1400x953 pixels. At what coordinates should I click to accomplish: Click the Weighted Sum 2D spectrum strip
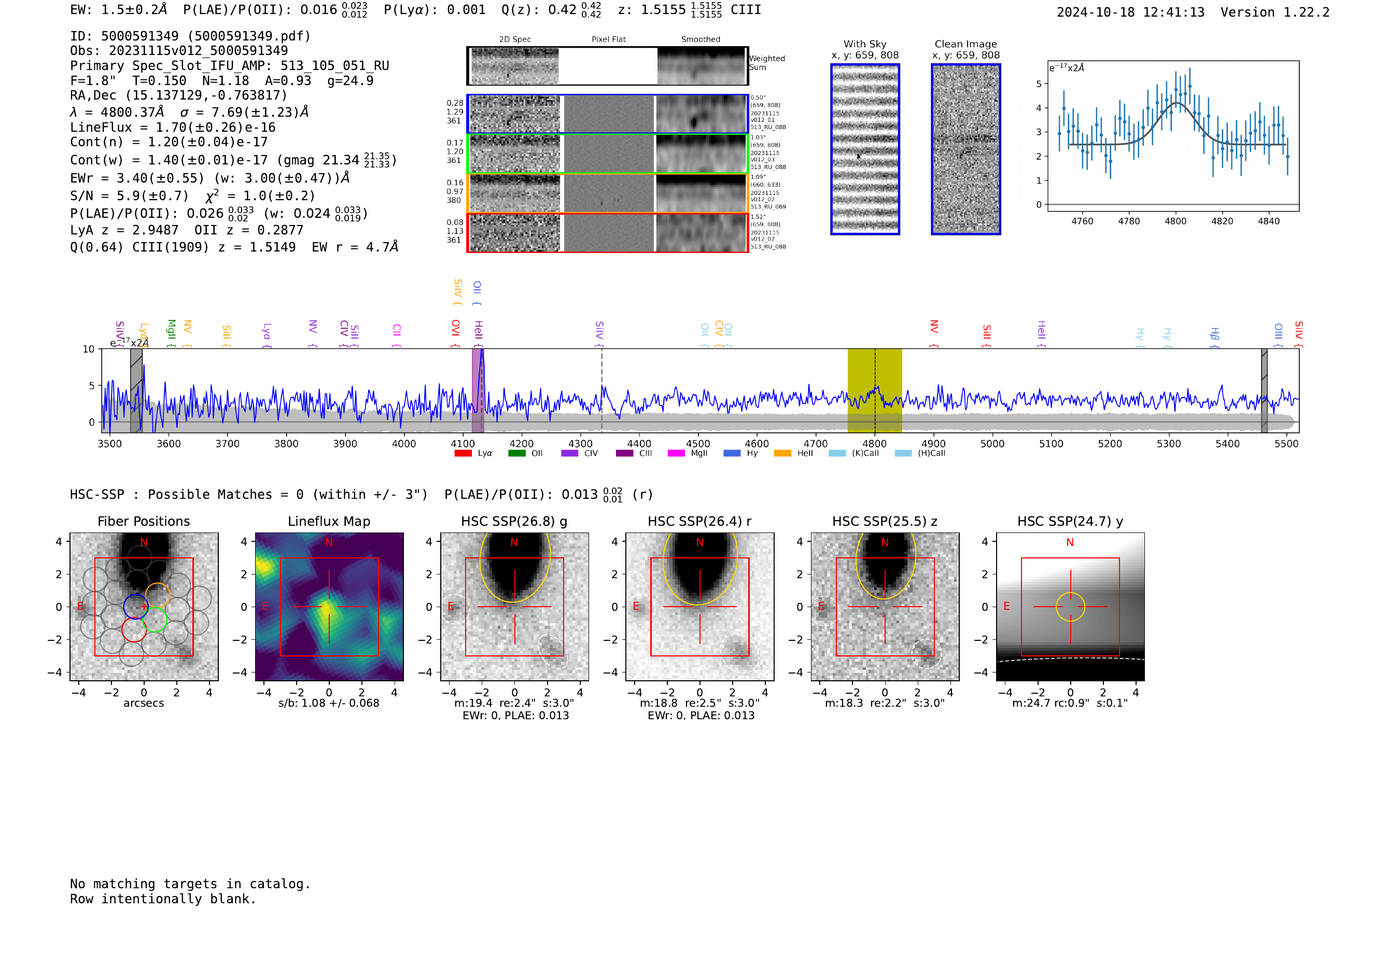(x=608, y=66)
